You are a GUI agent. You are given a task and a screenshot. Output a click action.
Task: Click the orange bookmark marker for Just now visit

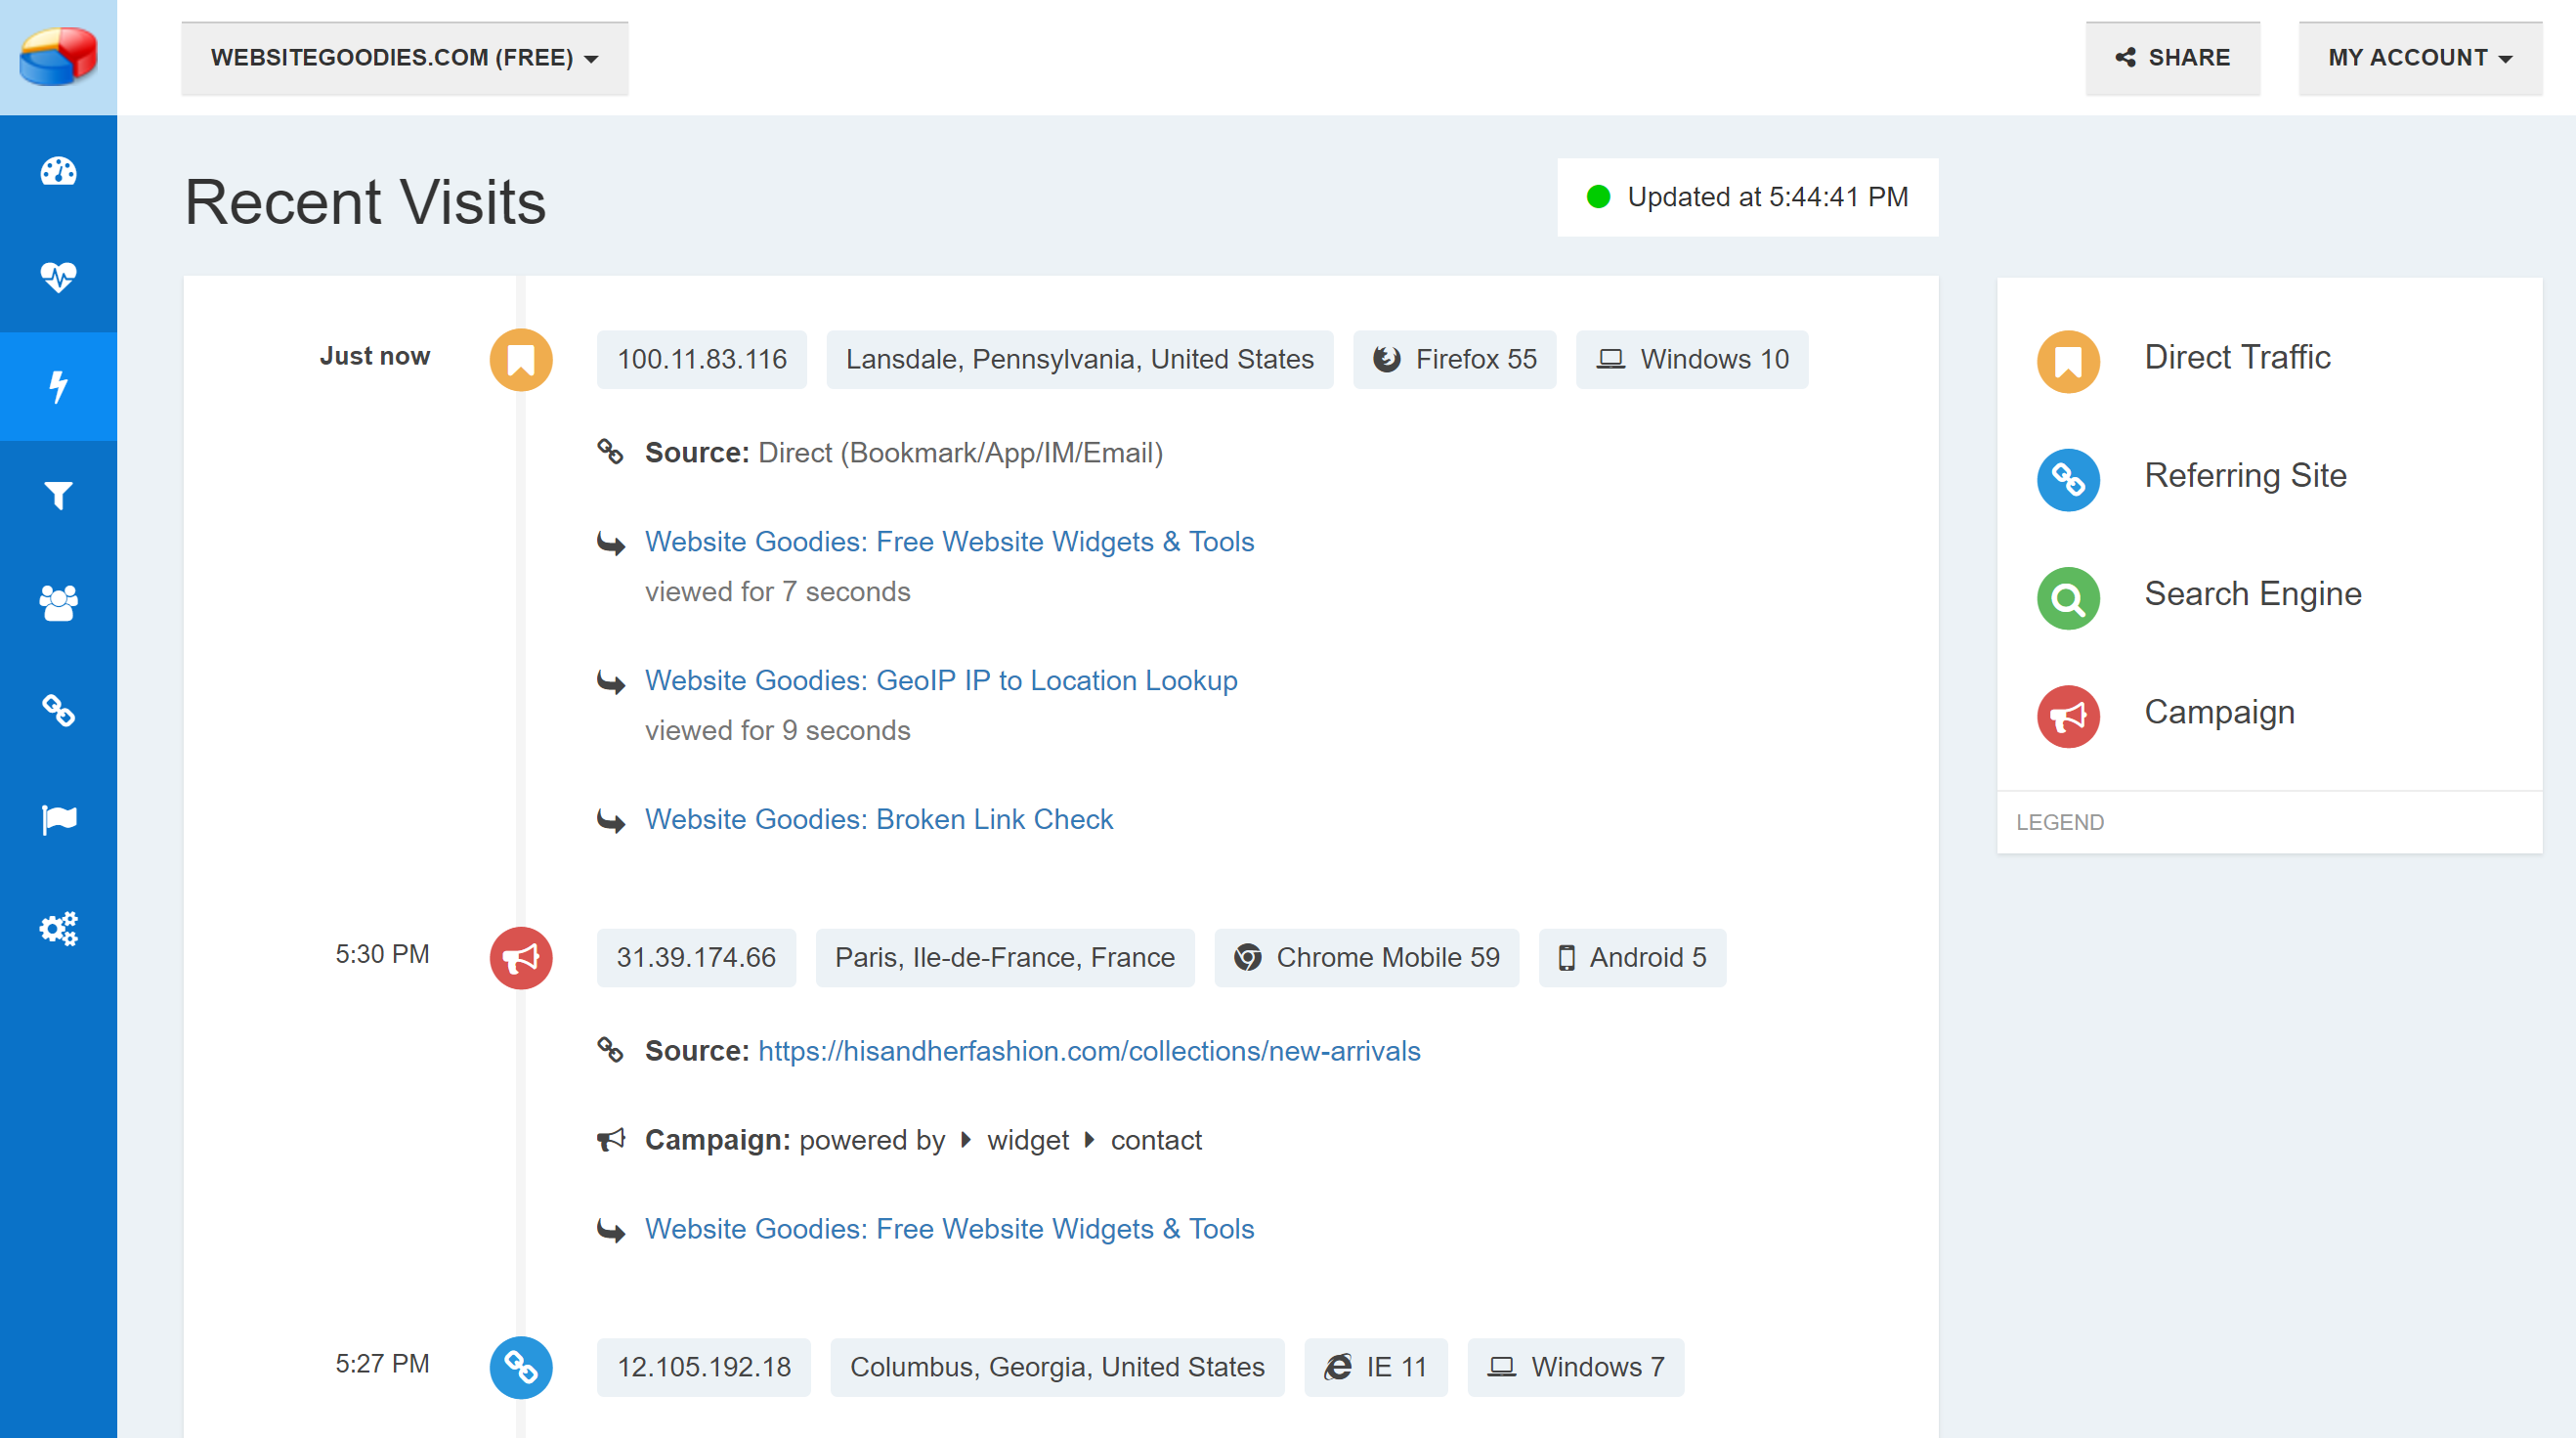(x=520, y=359)
